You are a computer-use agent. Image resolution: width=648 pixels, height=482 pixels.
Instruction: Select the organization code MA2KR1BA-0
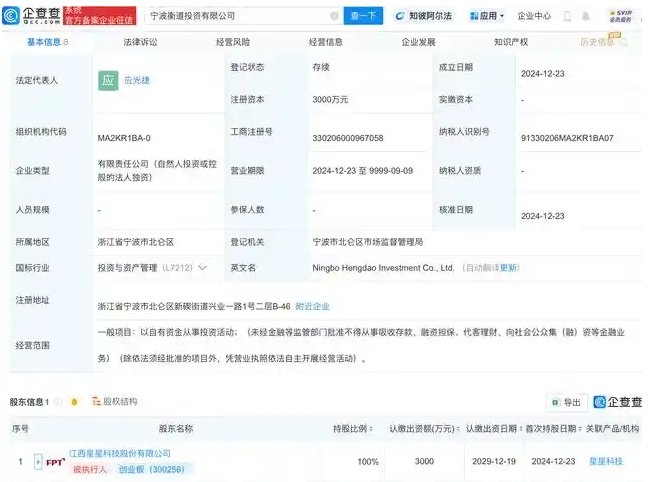(124, 138)
